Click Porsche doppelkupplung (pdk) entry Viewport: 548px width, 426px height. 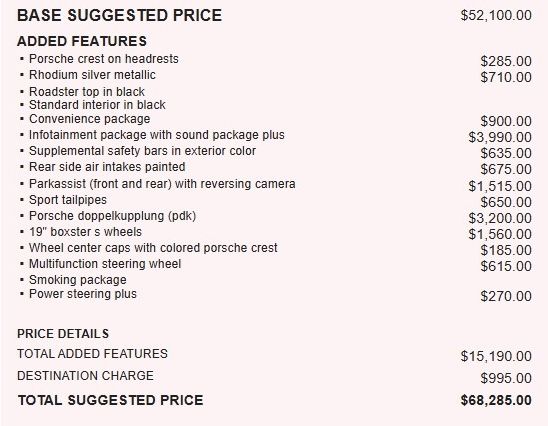coord(113,216)
